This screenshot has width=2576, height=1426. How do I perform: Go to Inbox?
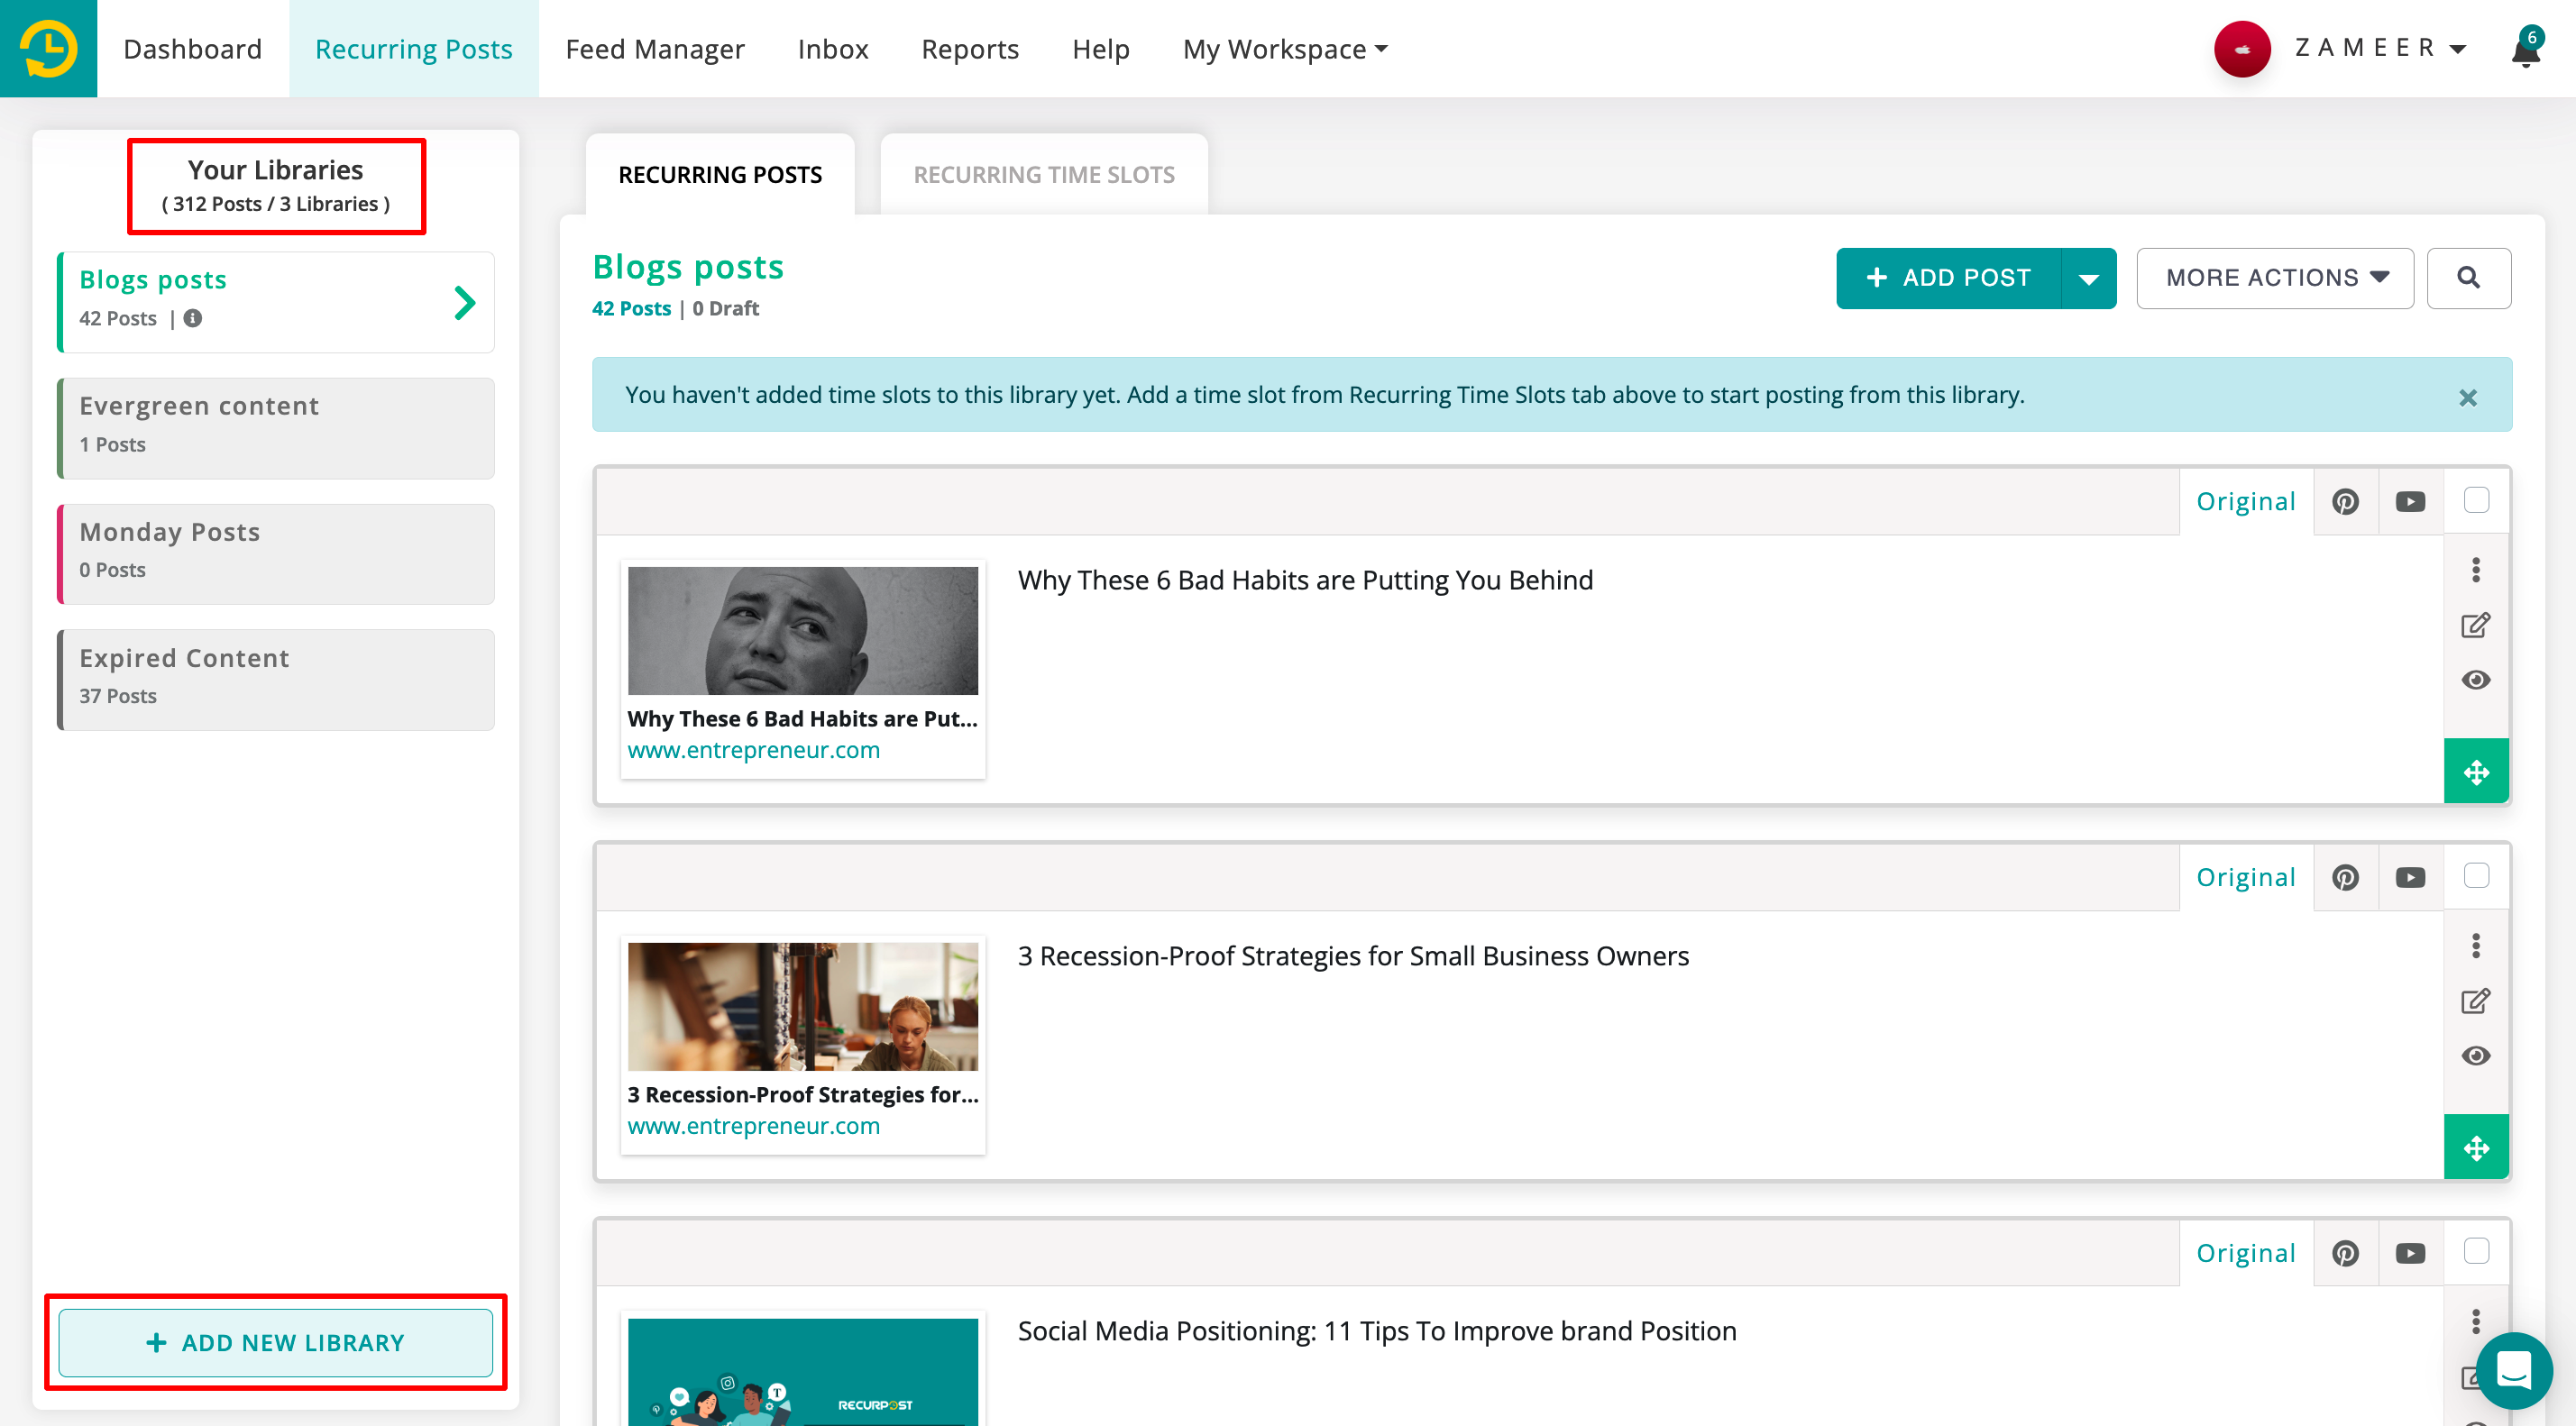point(833,49)
